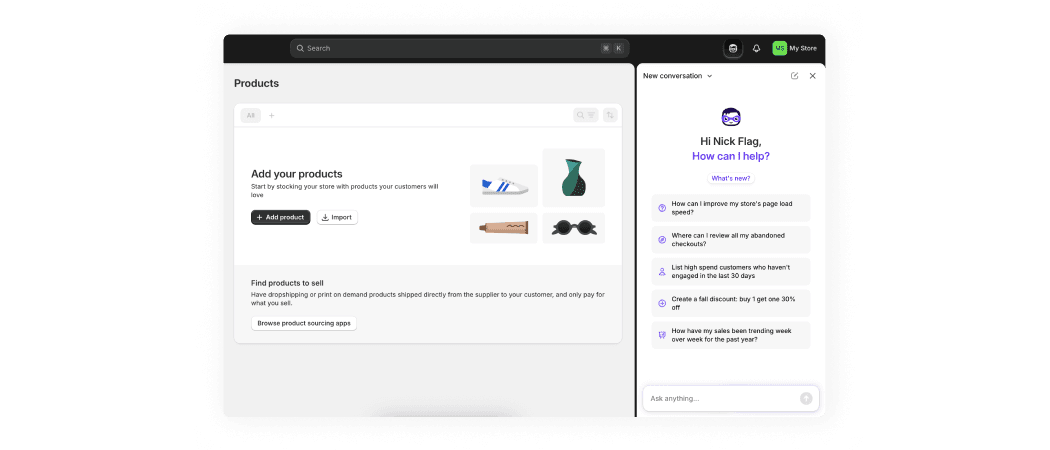
Task: Open the sort products icon
Action: [610, 115]
